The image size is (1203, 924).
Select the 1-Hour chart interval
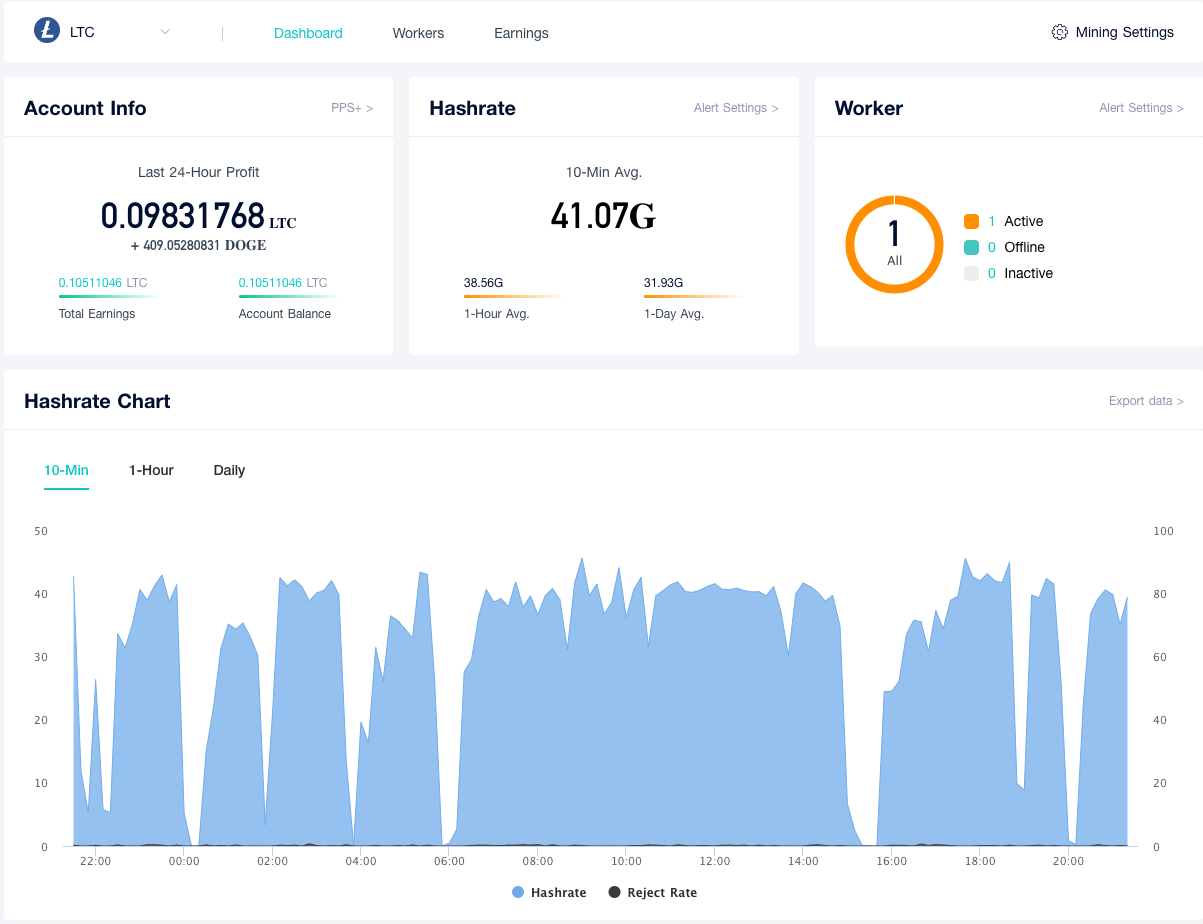click(x=151, y=470)
